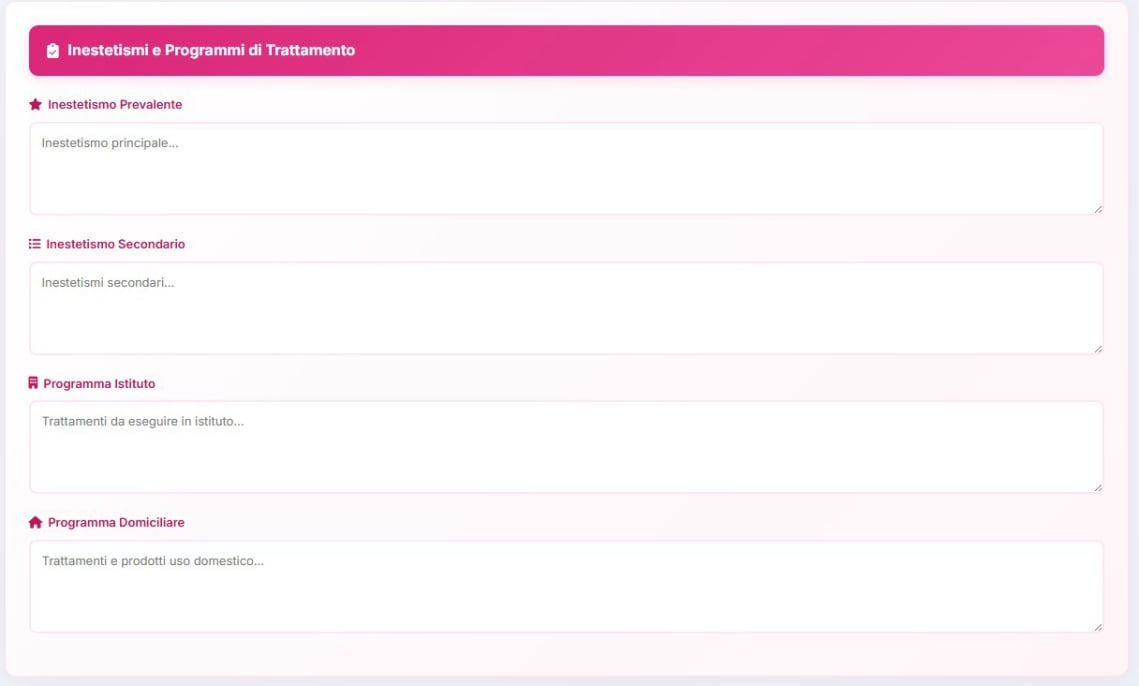Click the house icon beside Programma Domiciliare

(35, 523)
